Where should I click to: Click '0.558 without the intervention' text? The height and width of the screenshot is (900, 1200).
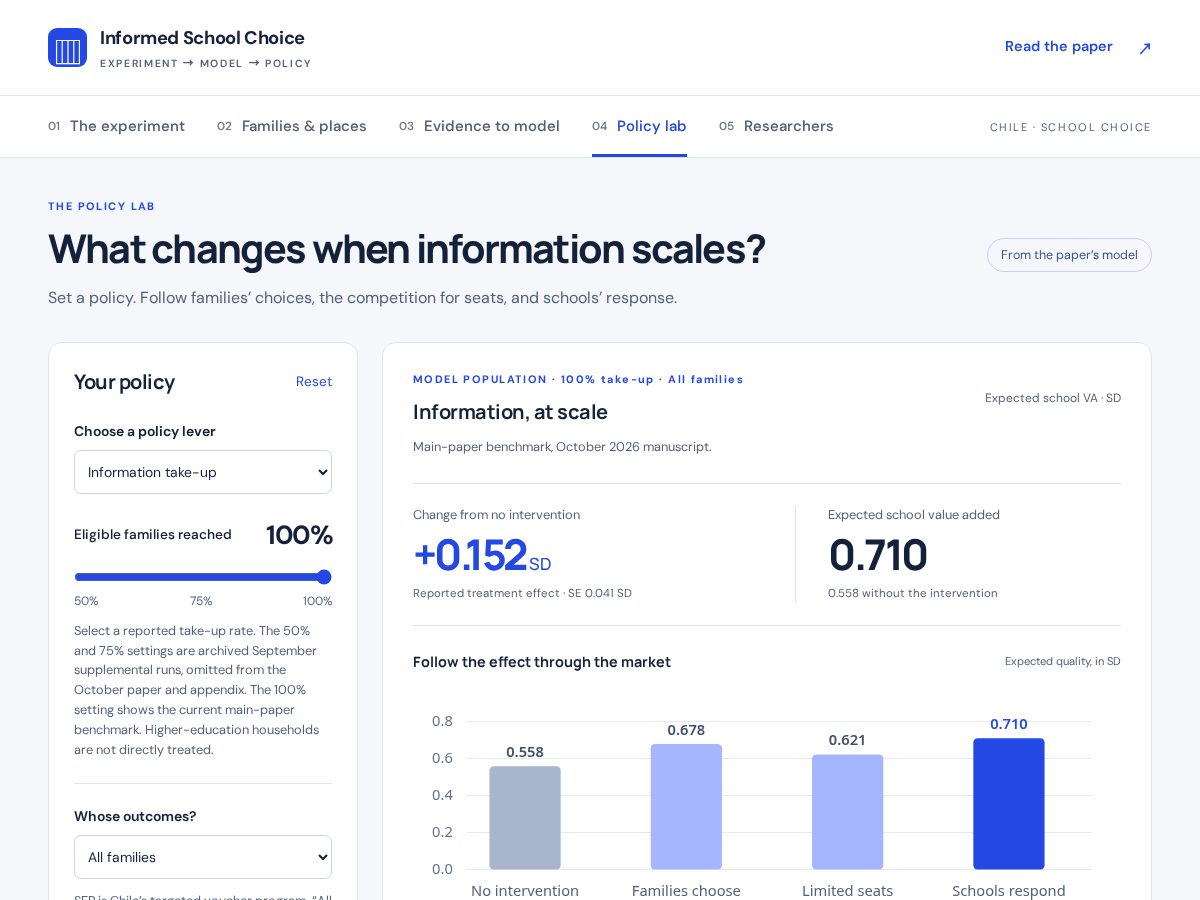click(x=913, y=593)
